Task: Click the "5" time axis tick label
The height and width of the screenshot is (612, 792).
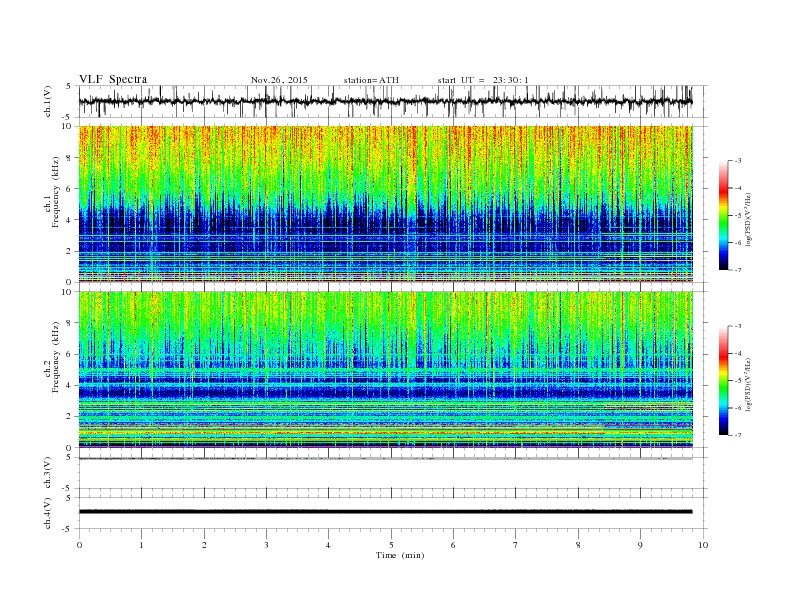Action: click(x=391, y=545)
